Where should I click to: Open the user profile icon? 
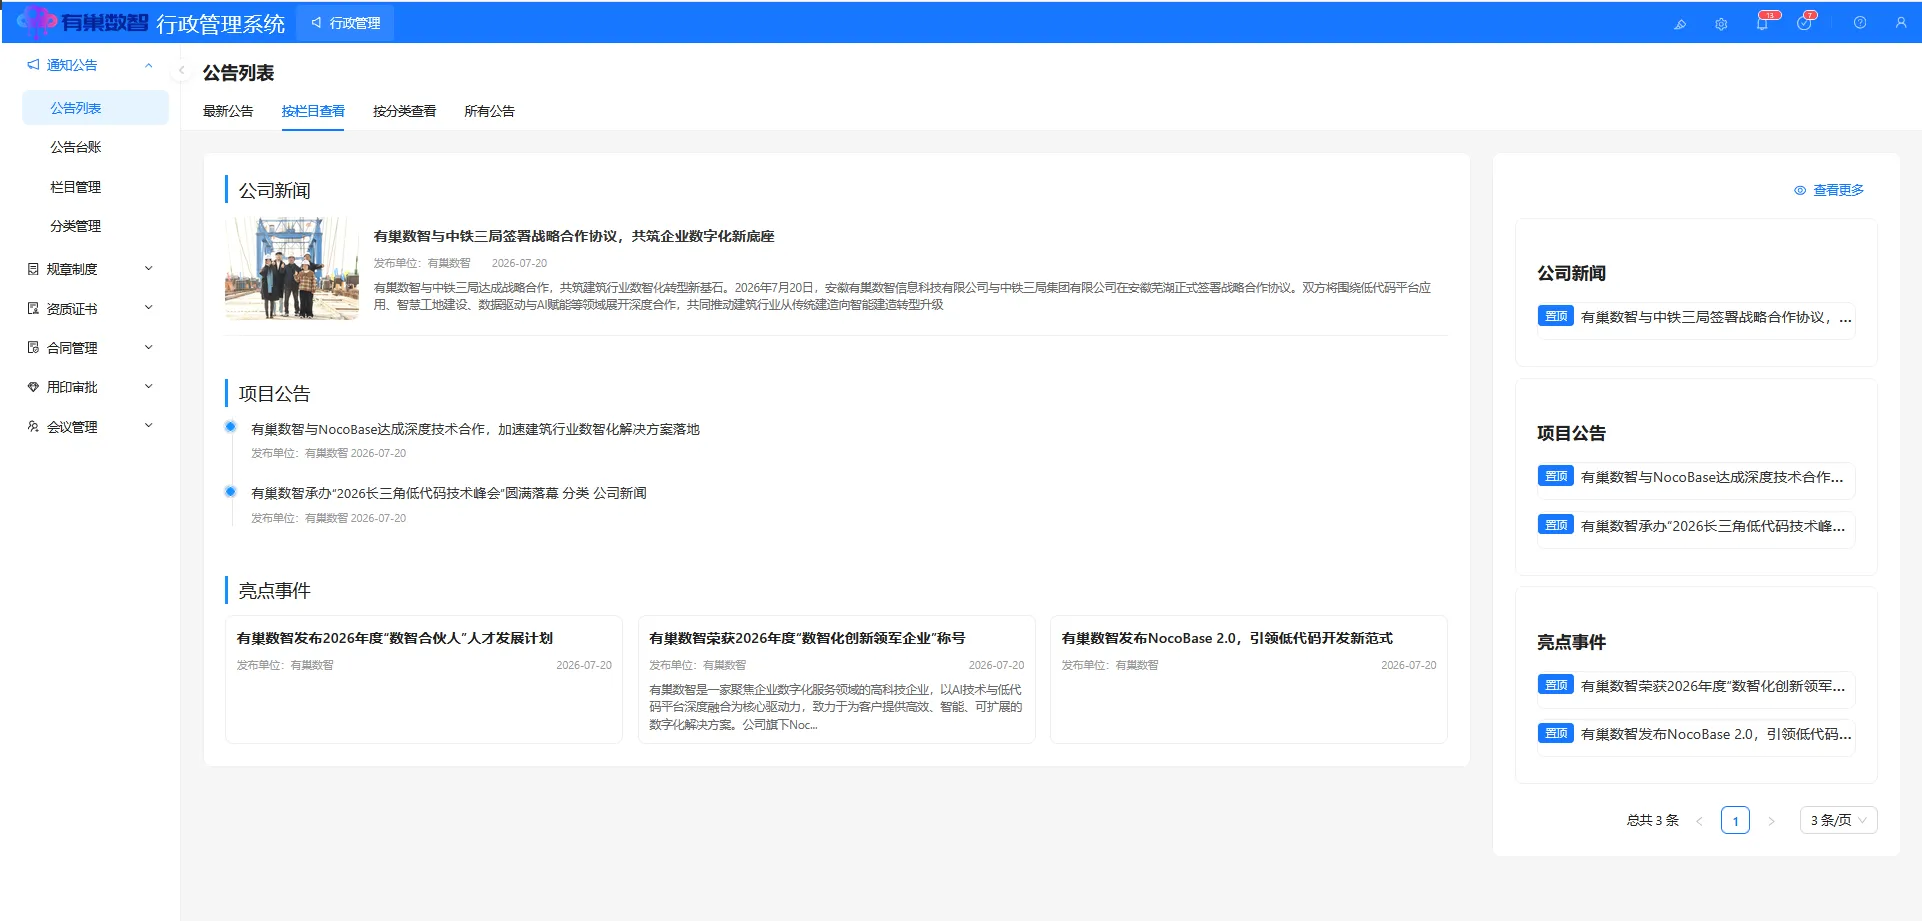pyautogui.click(x=1901, y=23)
